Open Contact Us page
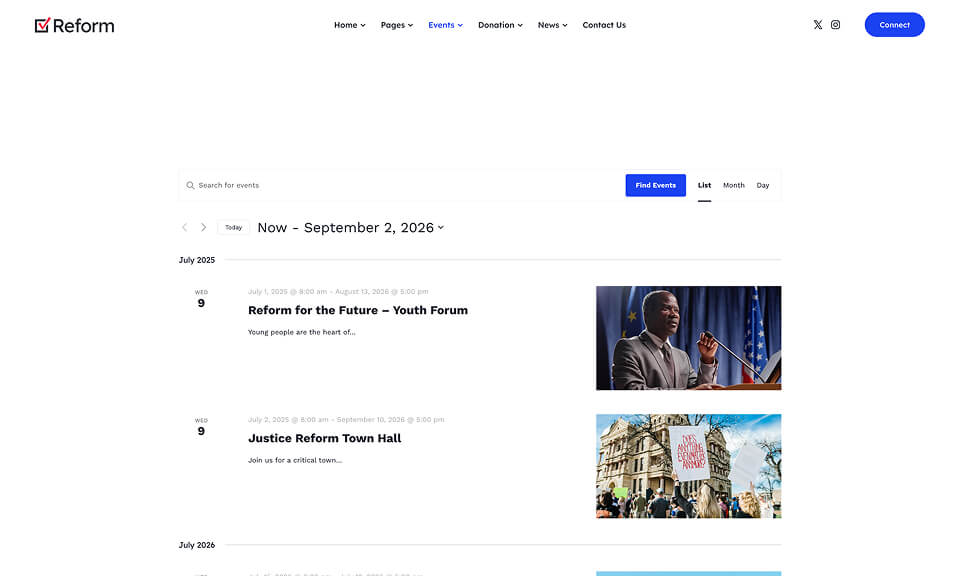 point(604,25)
